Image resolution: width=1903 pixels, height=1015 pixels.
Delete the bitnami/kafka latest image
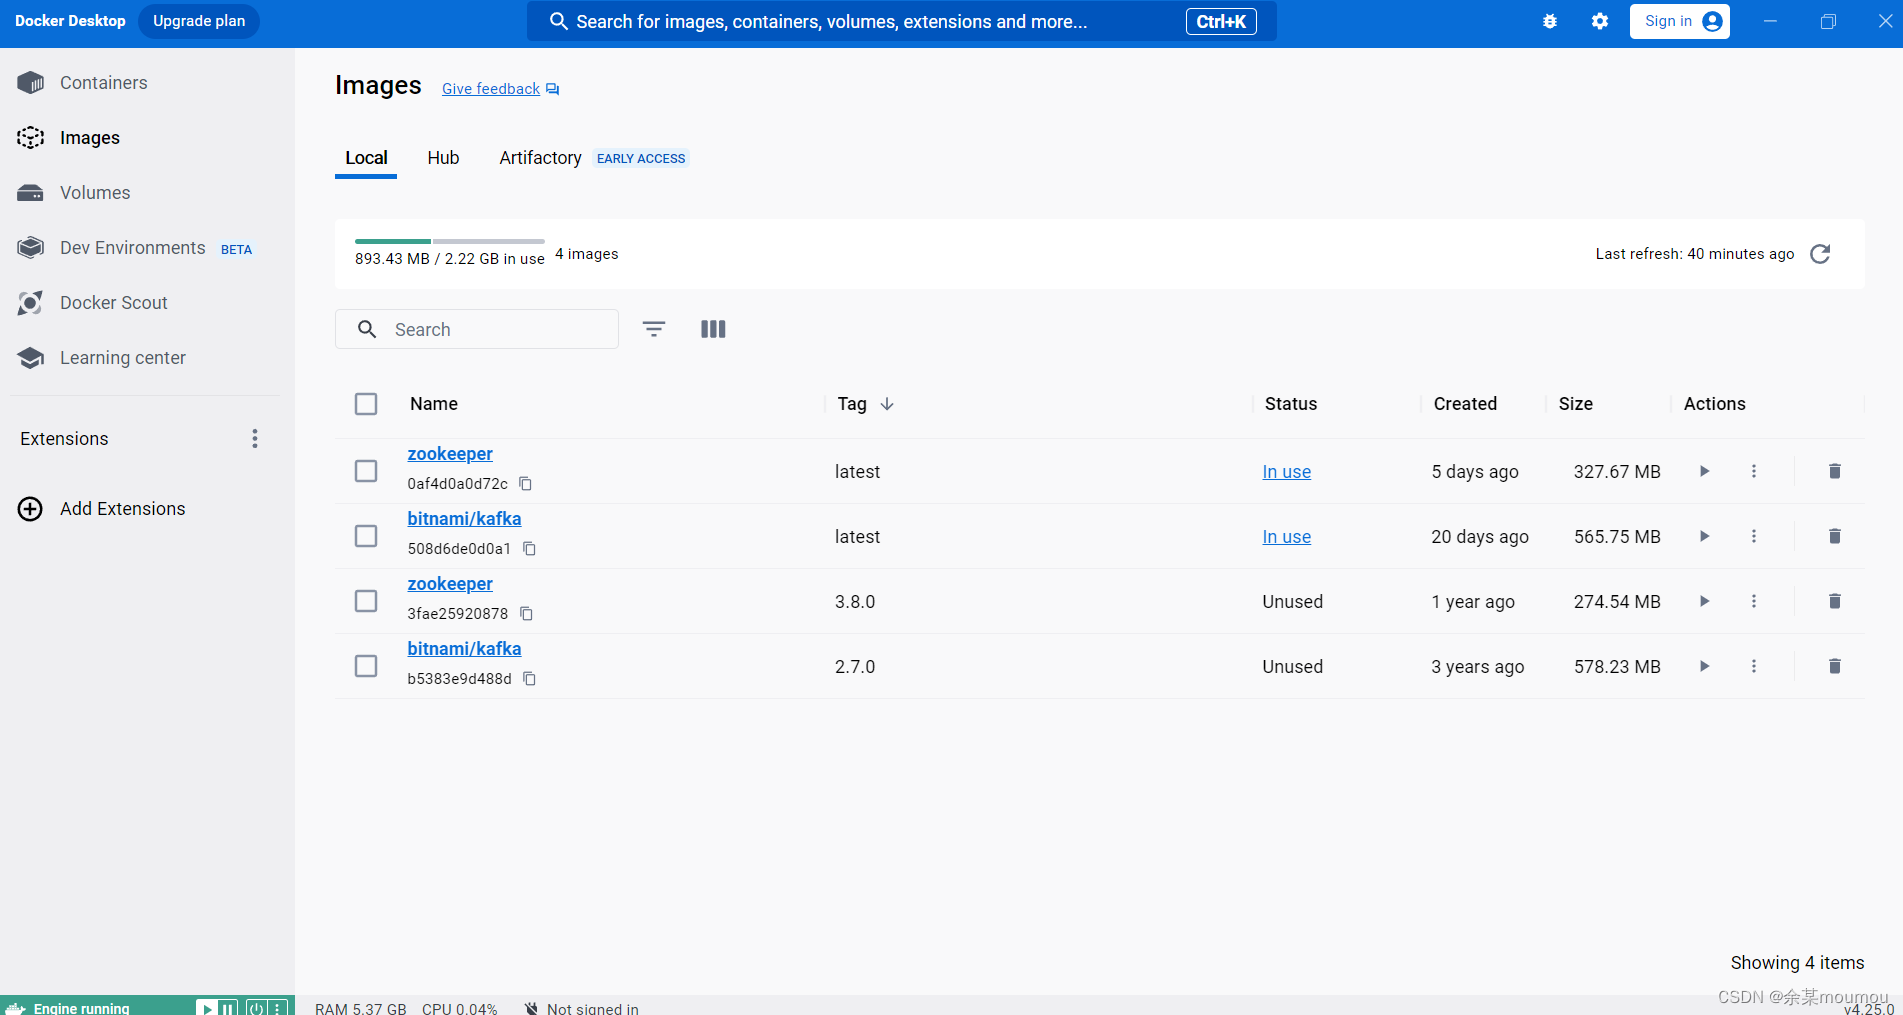pyautogui.click(x=1835, y=536)
